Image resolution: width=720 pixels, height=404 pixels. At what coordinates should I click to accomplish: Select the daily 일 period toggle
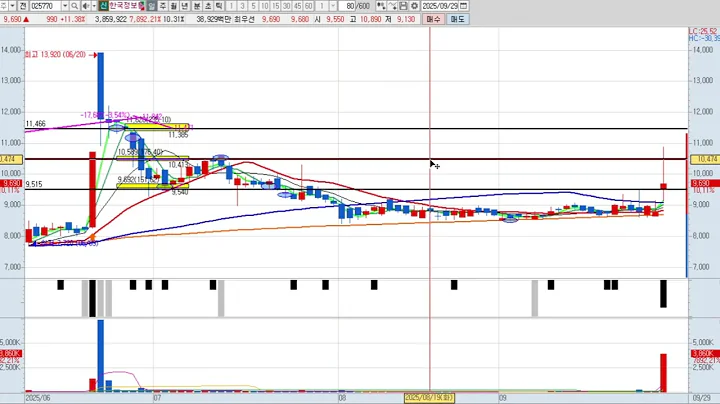pos(152,6)
